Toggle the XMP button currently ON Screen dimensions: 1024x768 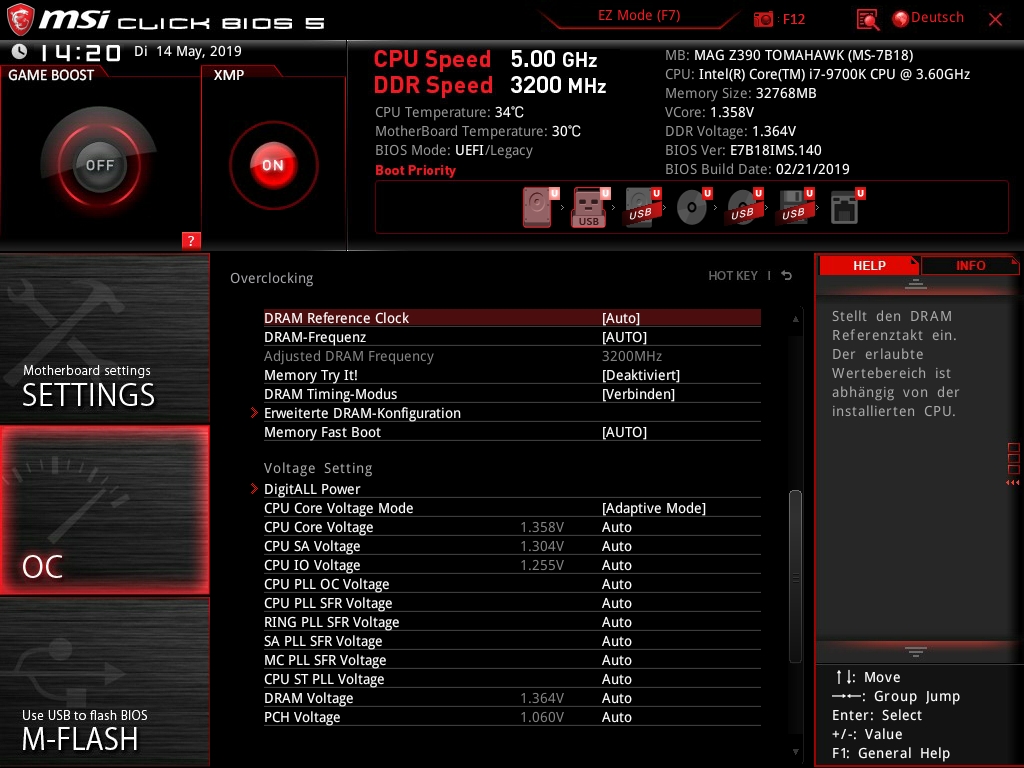(x=273, y=165)
